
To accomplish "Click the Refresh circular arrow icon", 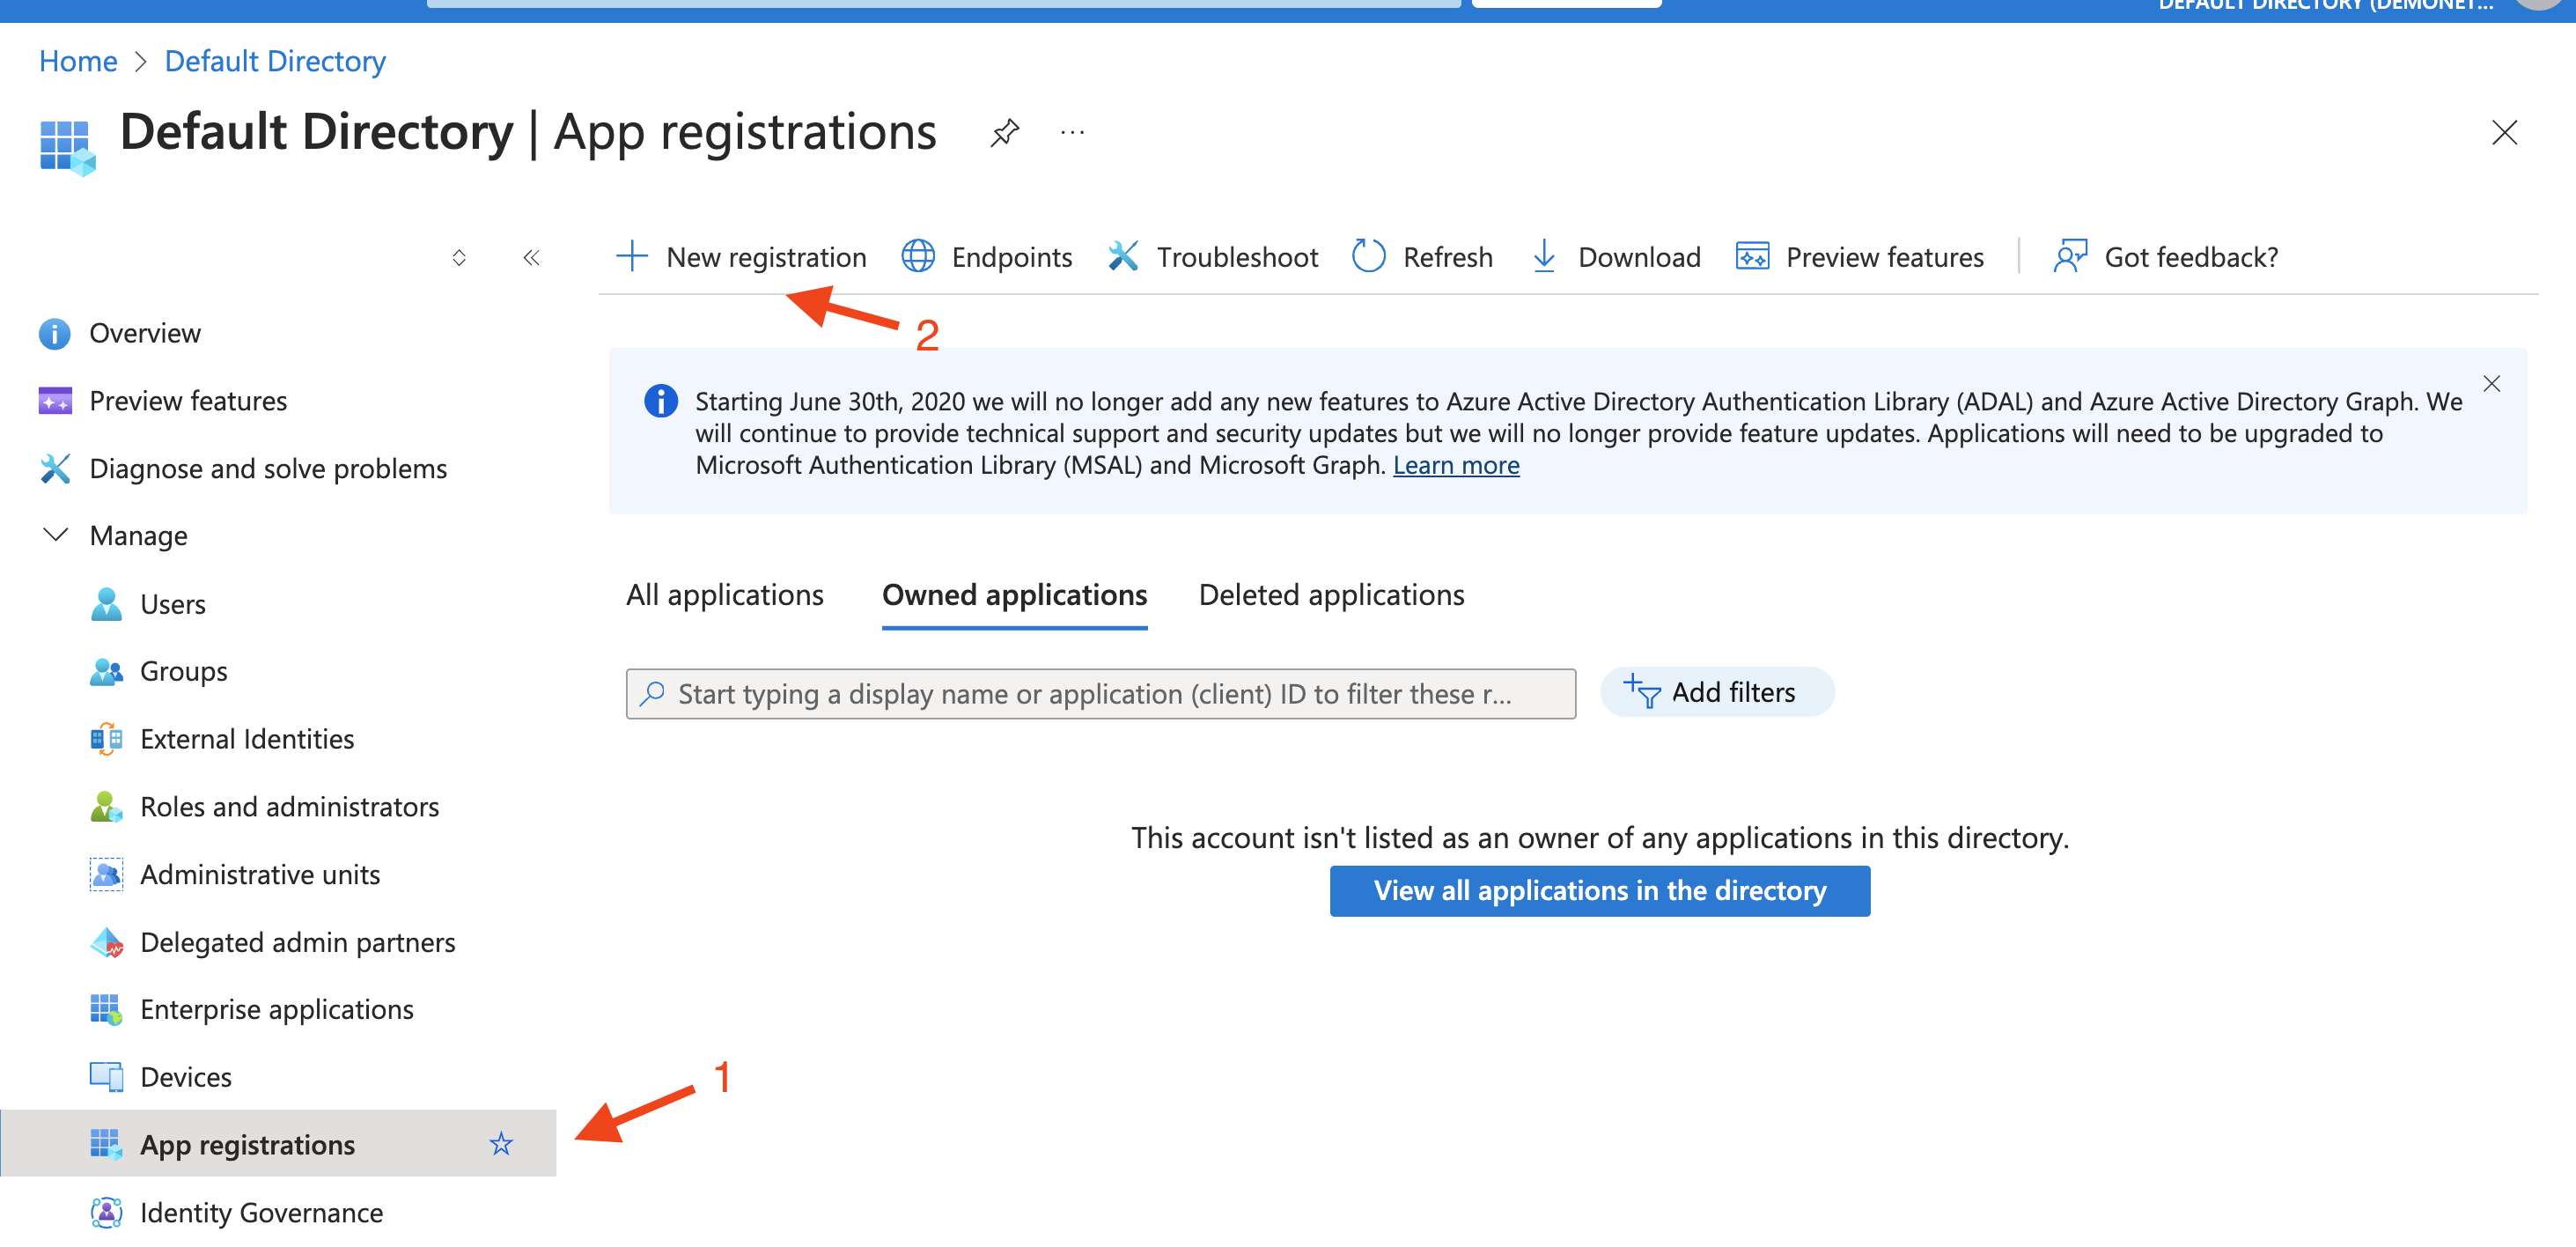I will (1367, 256).
